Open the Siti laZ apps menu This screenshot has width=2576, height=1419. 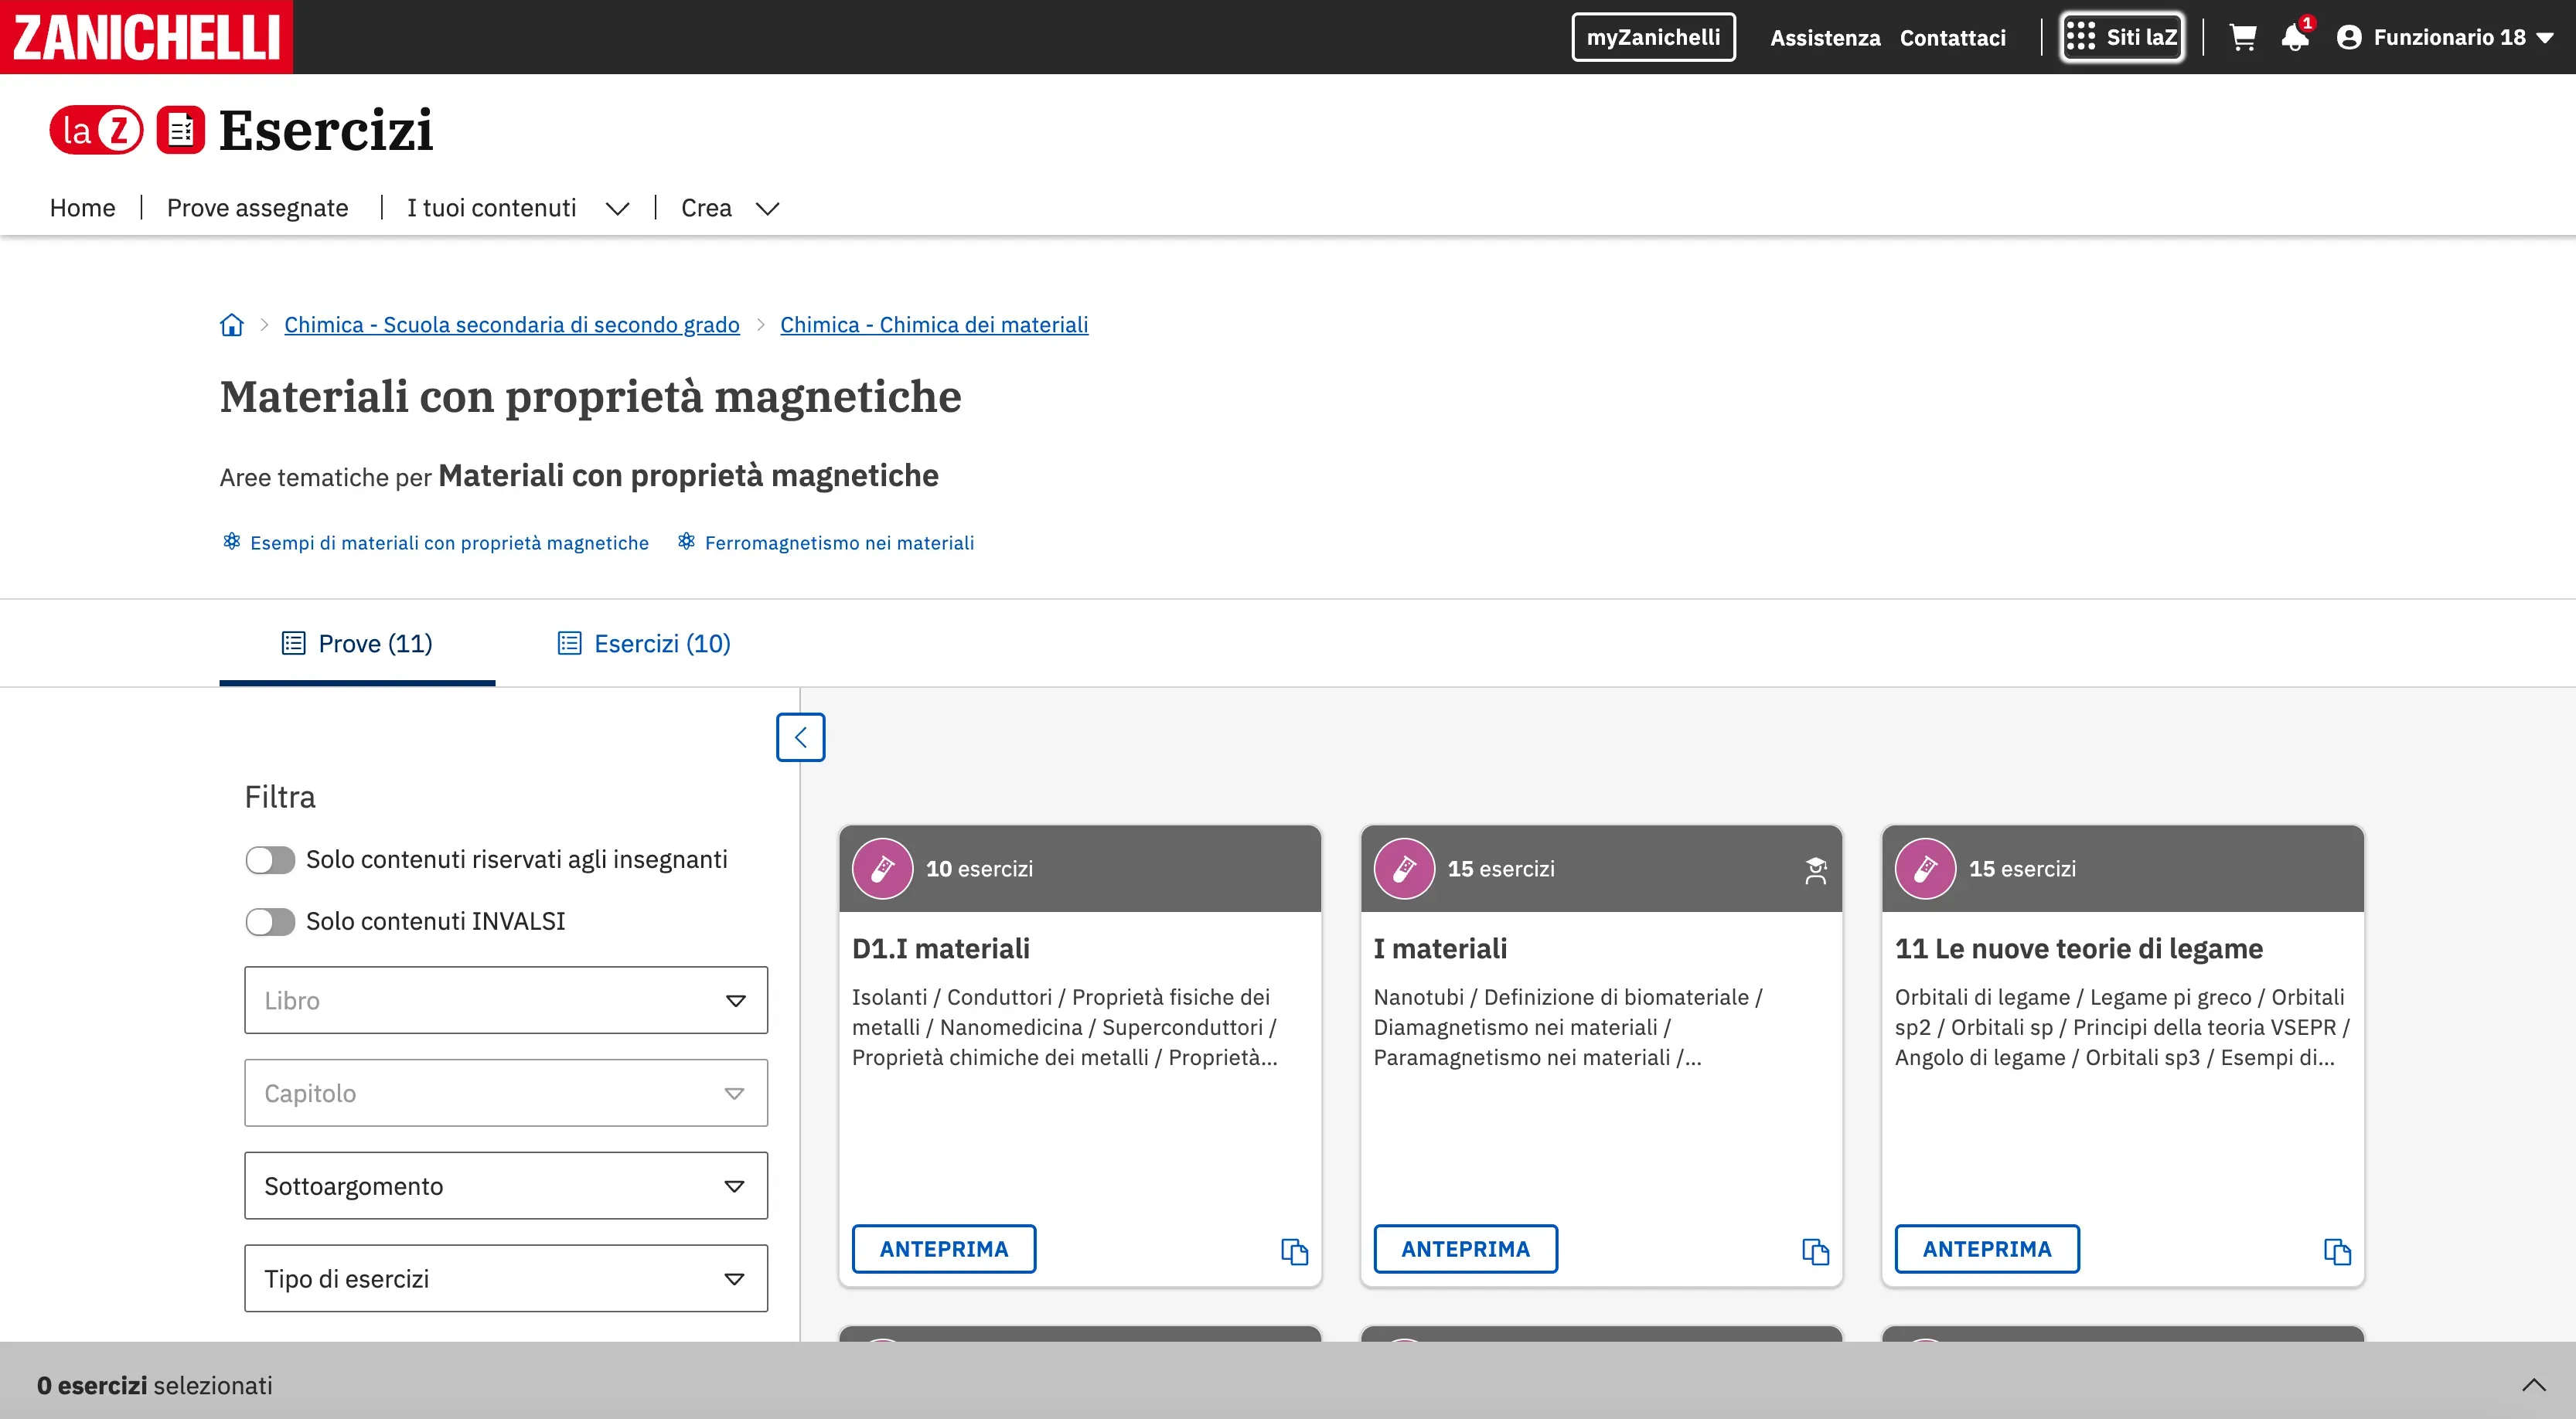pos(2122,37)
